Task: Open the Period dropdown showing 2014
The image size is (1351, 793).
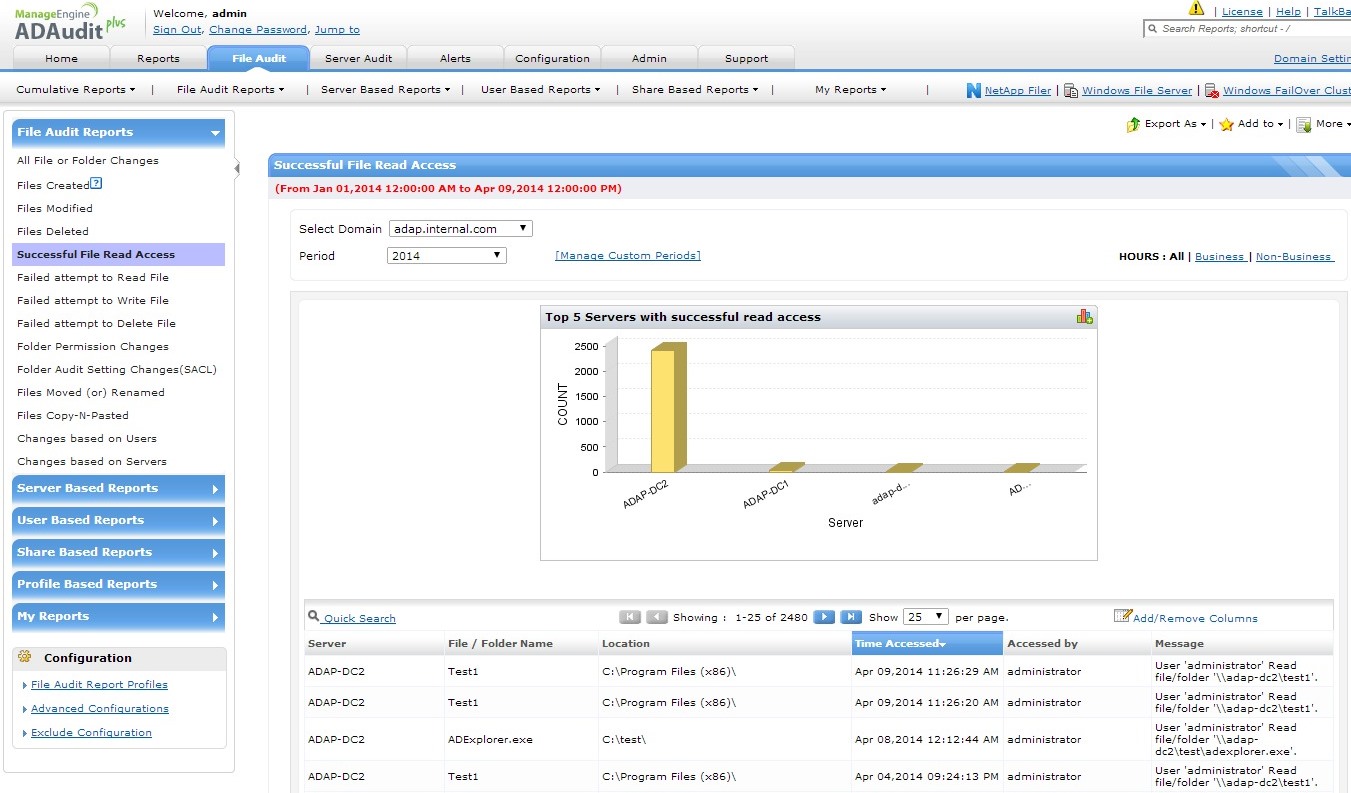Action: (446, 256)
